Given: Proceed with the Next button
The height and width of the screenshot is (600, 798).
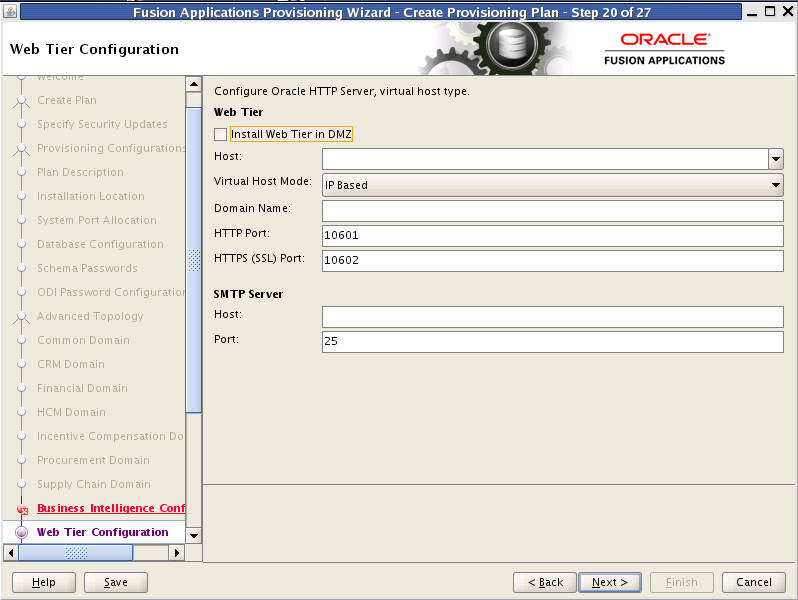Looking at the screenshot, I should point(610,582).
